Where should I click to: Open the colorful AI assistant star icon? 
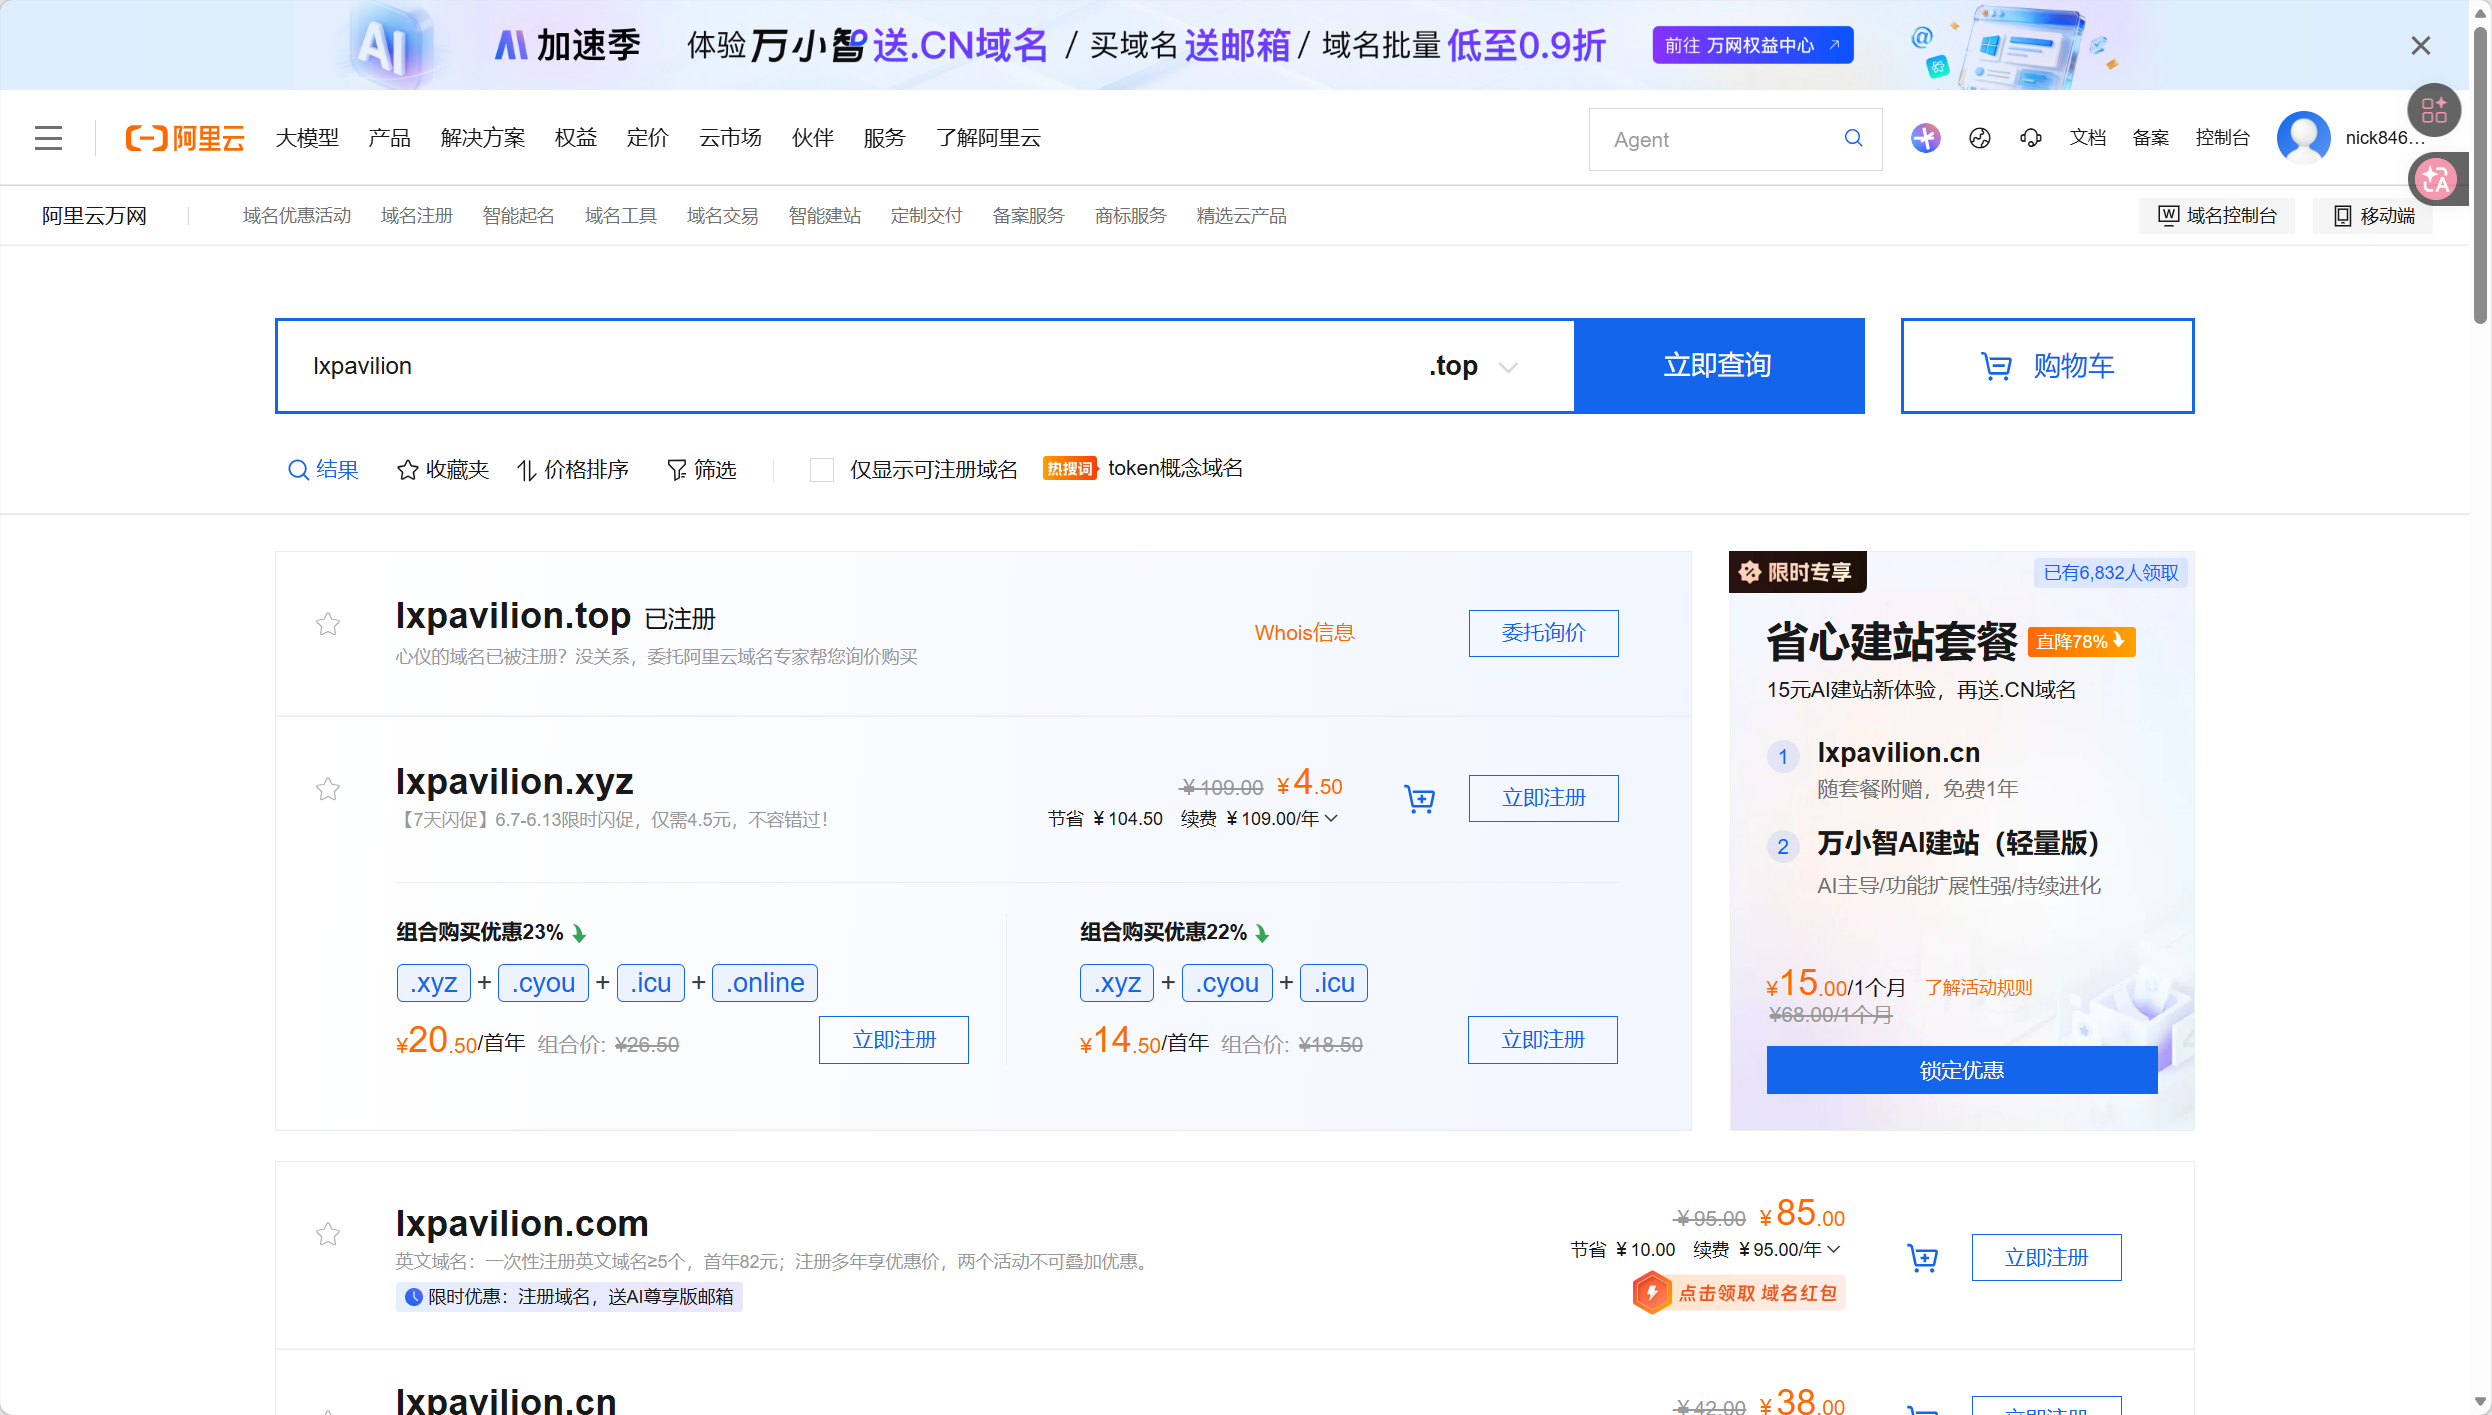[x=1925, y=138]
